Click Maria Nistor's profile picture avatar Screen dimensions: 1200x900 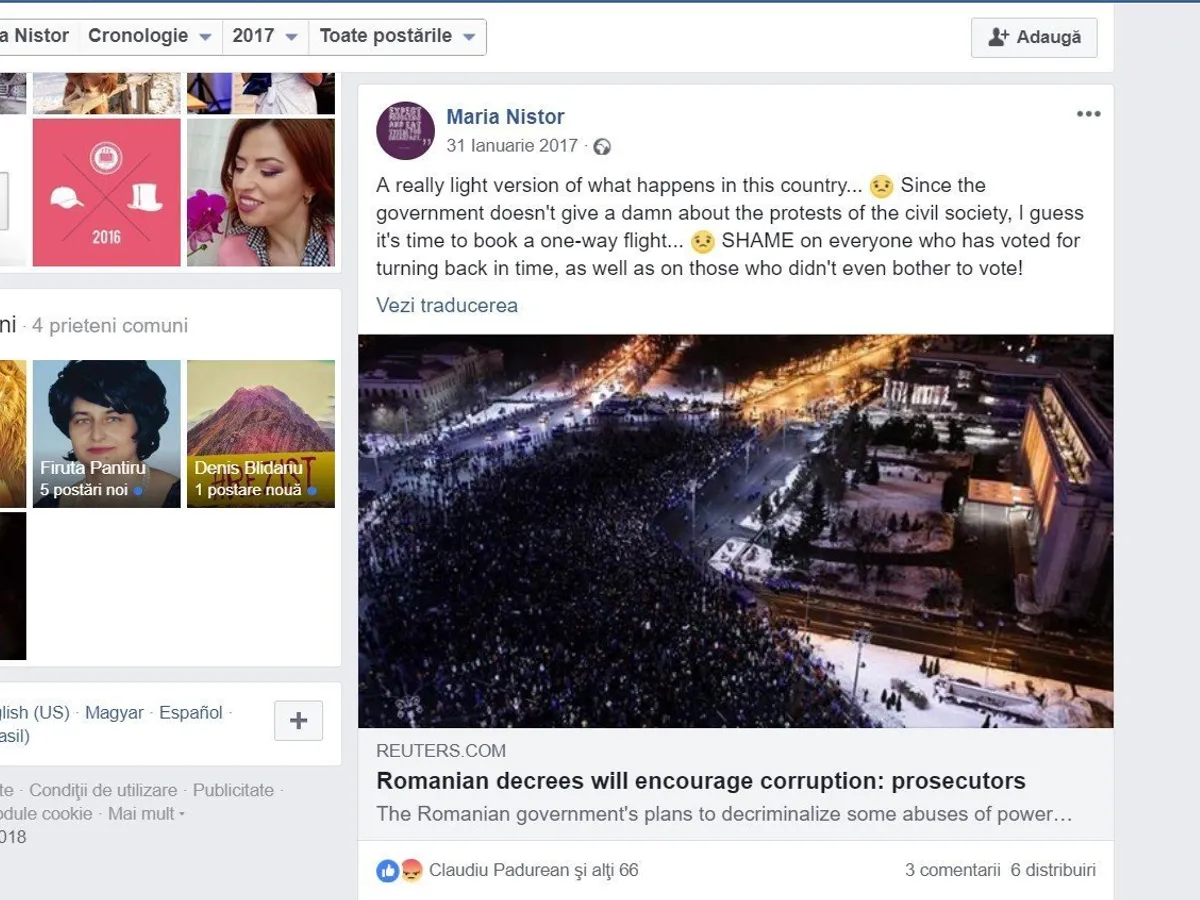click(x=405, y=131)
